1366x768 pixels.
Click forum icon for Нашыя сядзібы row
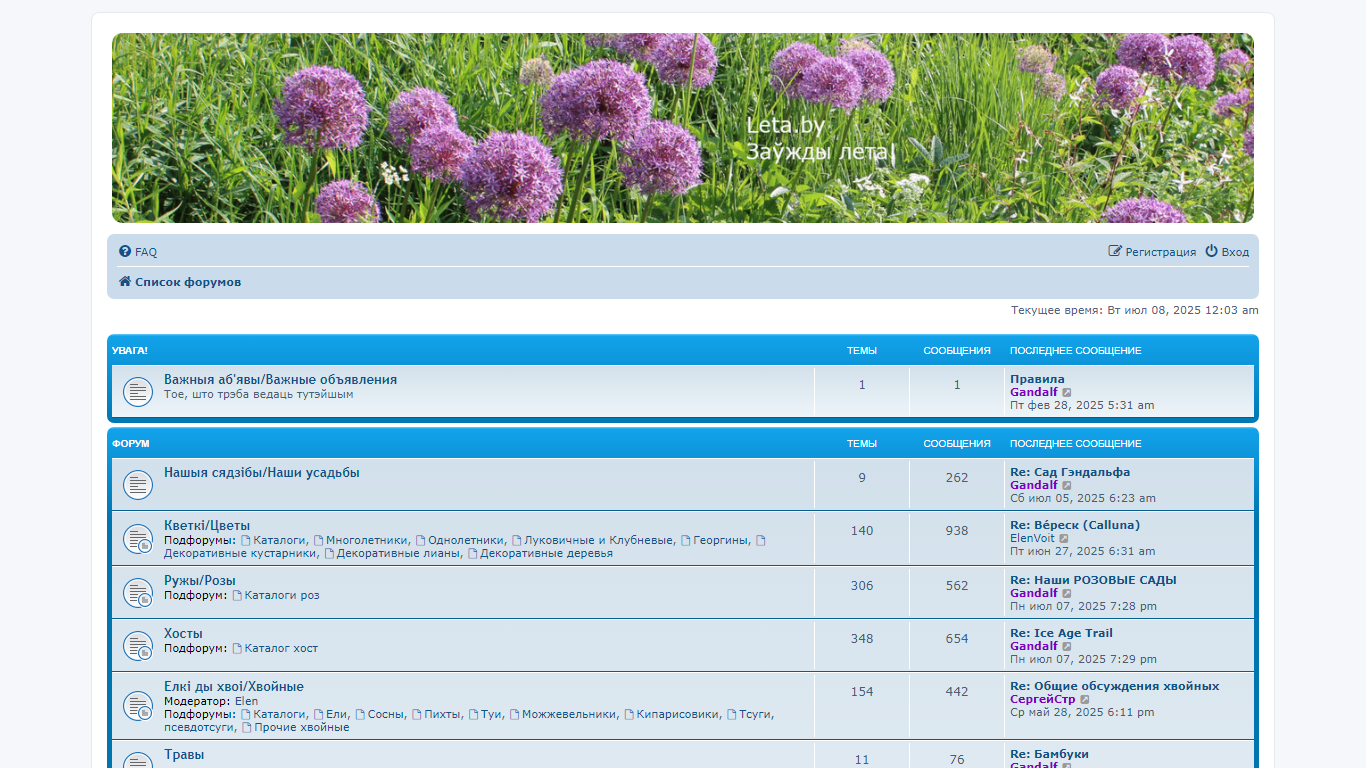click(x=138, y=484)
